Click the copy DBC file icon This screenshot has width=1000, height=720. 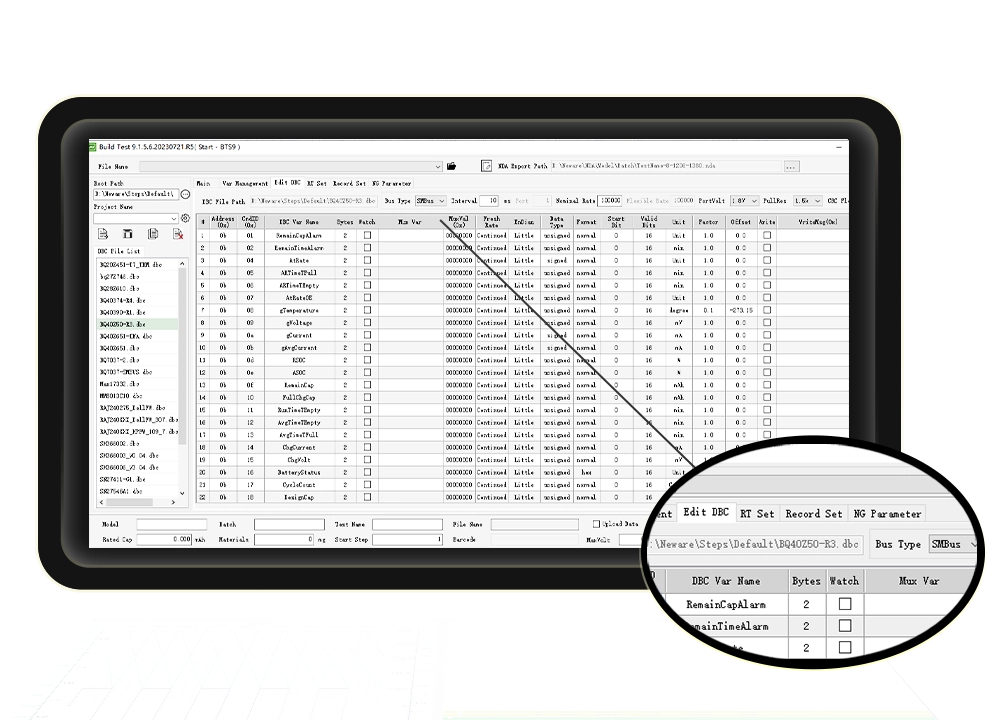click(153, 234)
